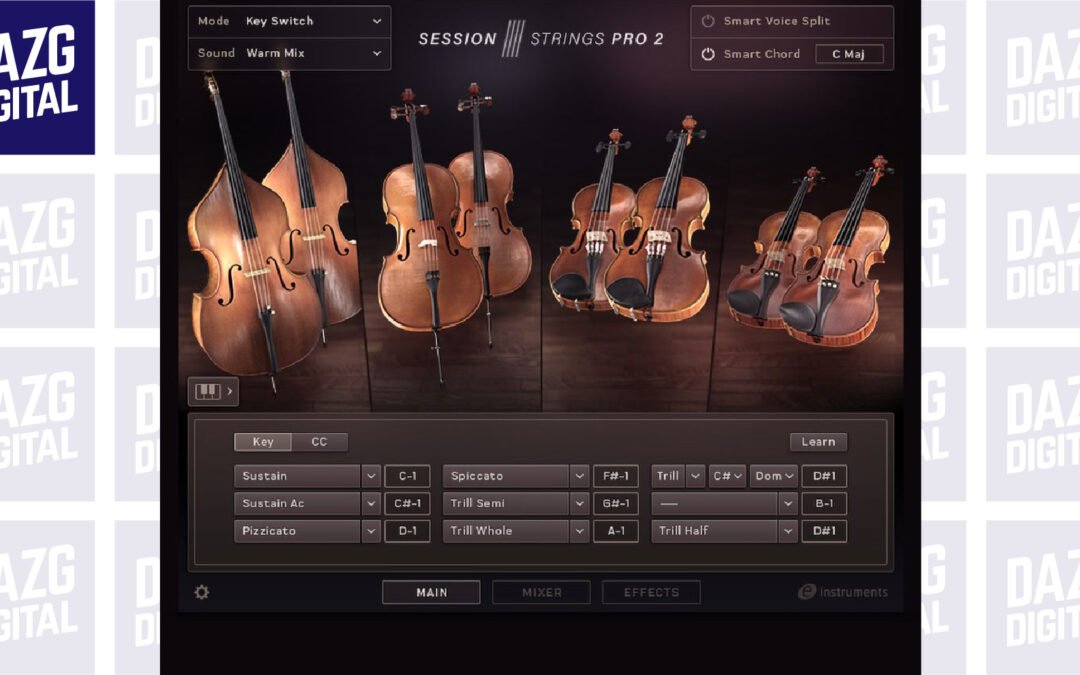Open the settings gear icon
This screenshot has height=675, width=1080.
tap(201, 592)
